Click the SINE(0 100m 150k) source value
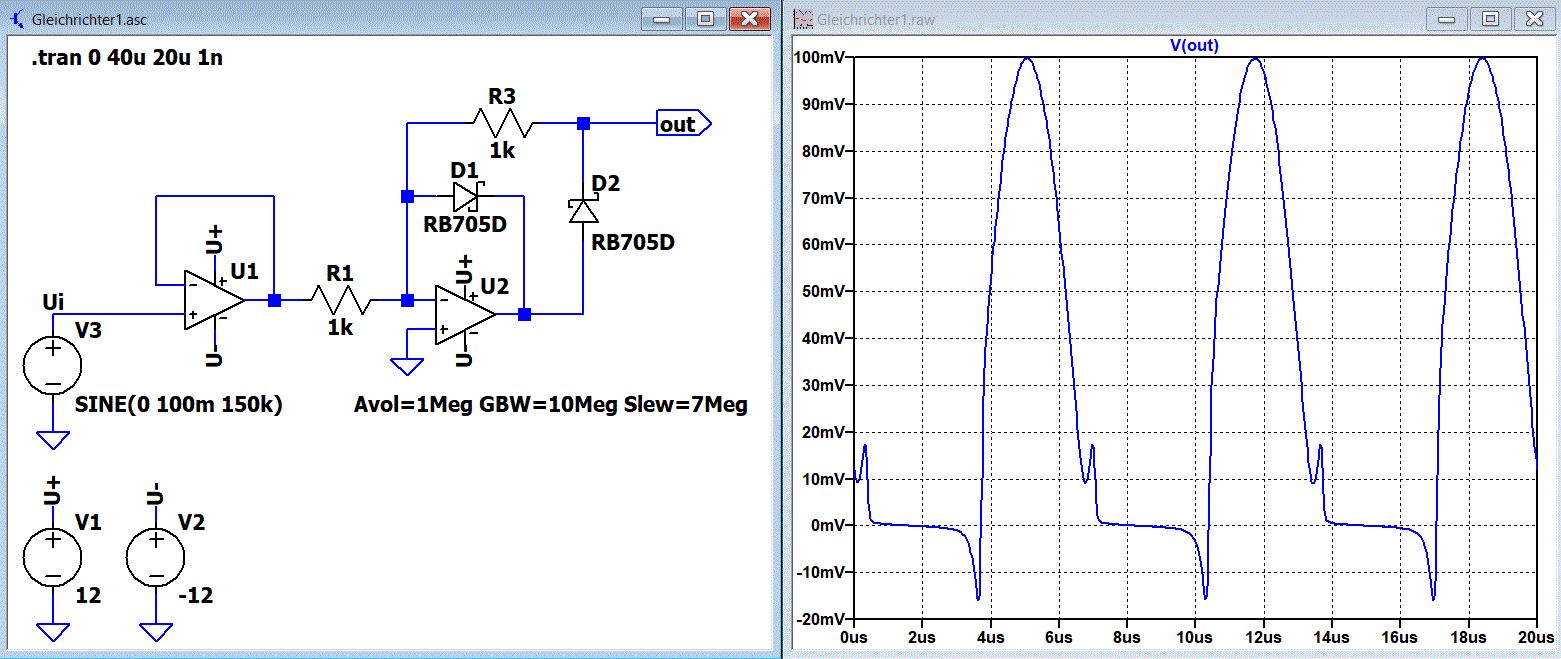 click(179, 405)
